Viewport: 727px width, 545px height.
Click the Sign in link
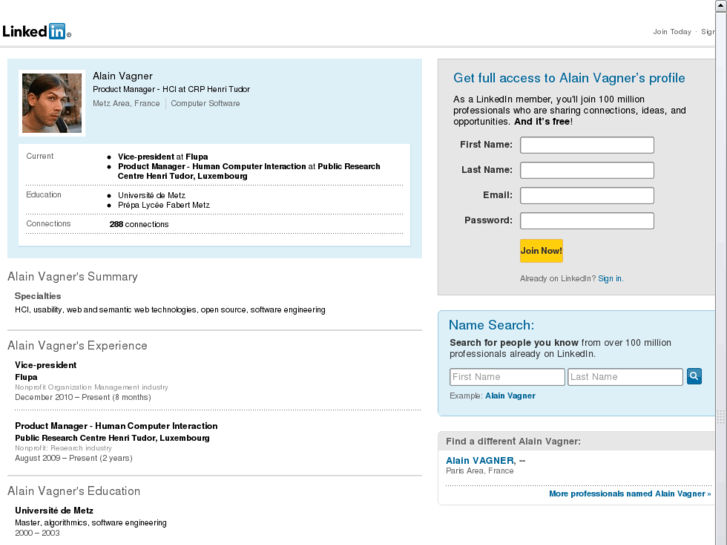pos(610,279)
